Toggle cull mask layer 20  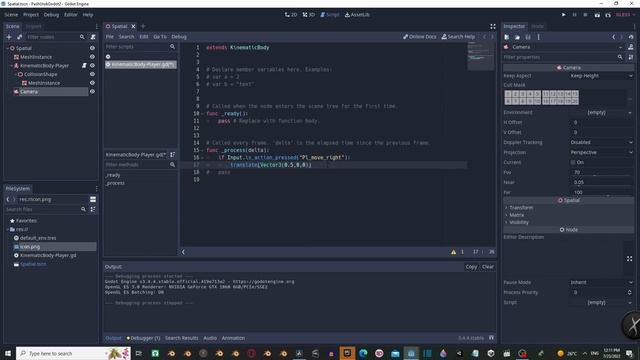pos(575,101)
